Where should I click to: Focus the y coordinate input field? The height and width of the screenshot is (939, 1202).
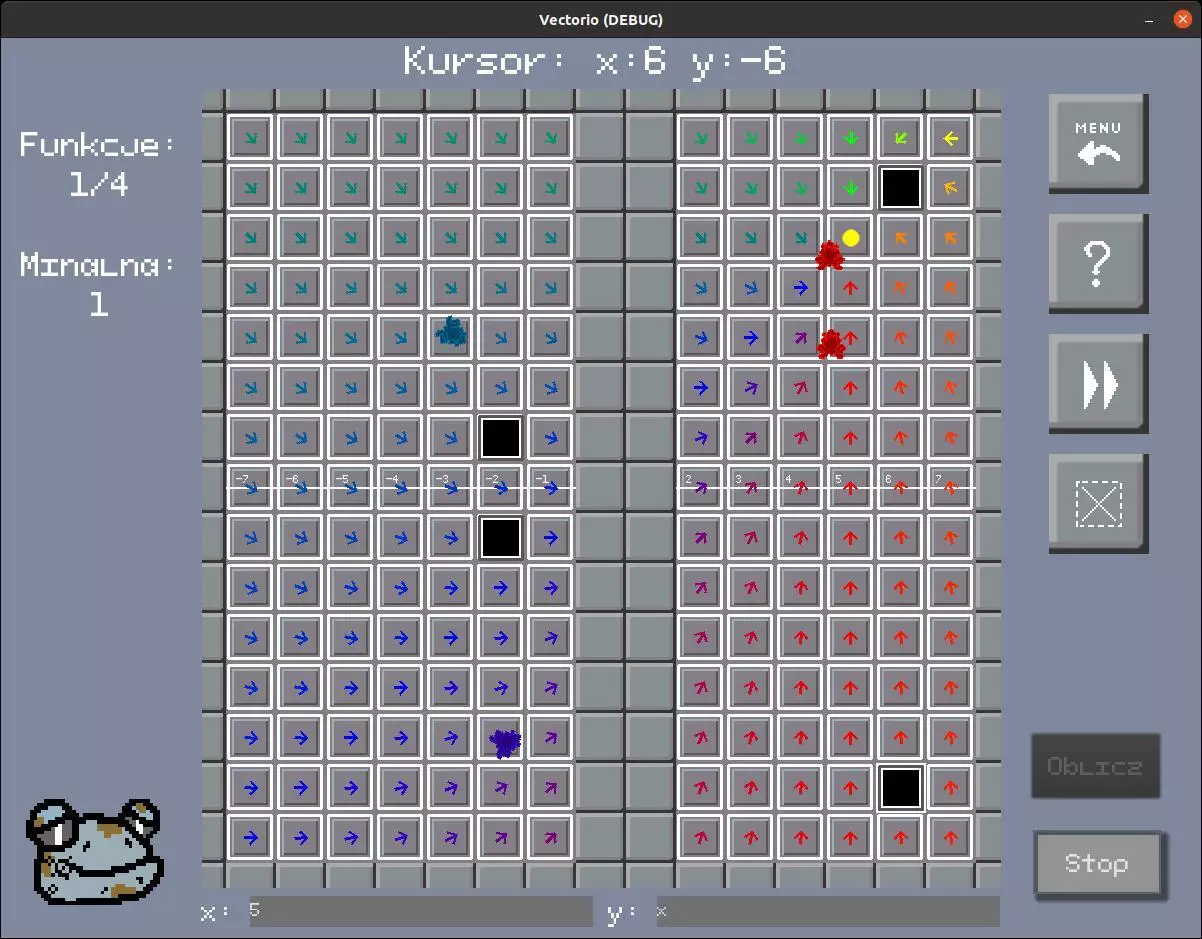pos(826,911)
